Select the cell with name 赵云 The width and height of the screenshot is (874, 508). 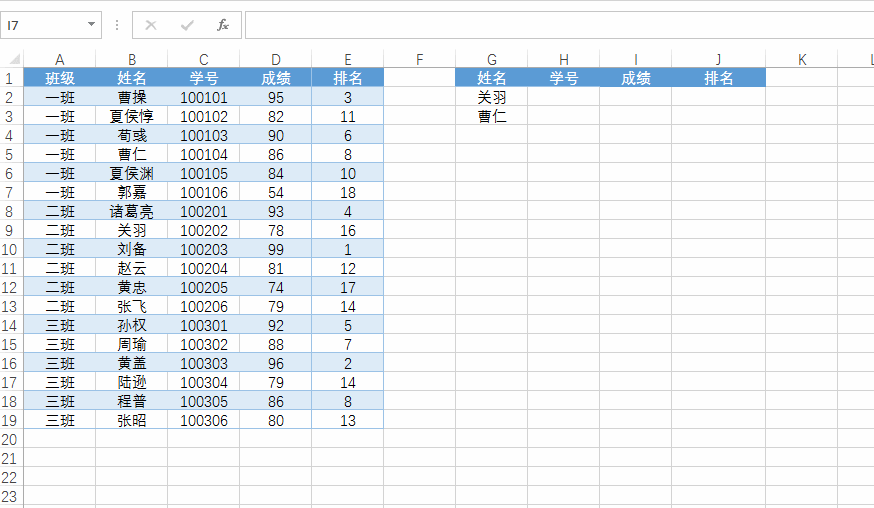click(132, 268)
